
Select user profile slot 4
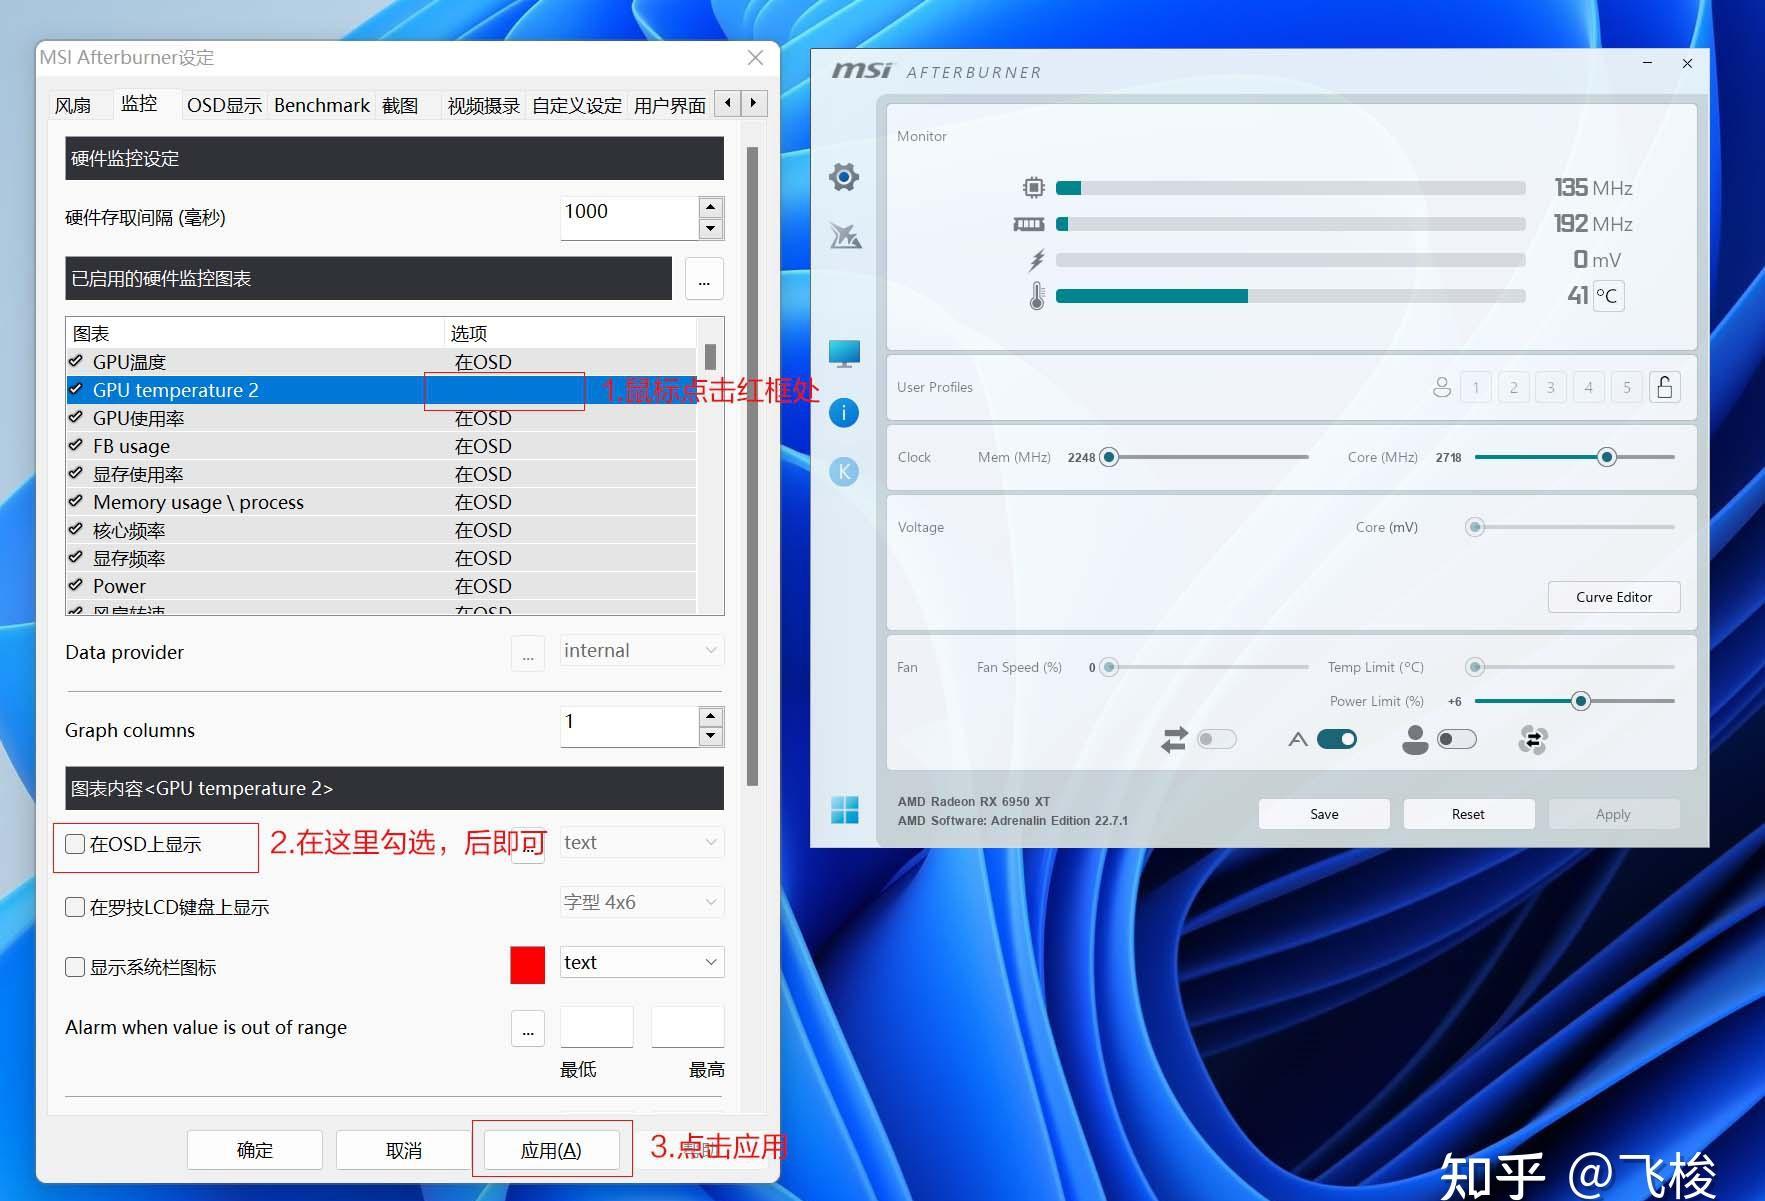click(x=1589, y=387)
